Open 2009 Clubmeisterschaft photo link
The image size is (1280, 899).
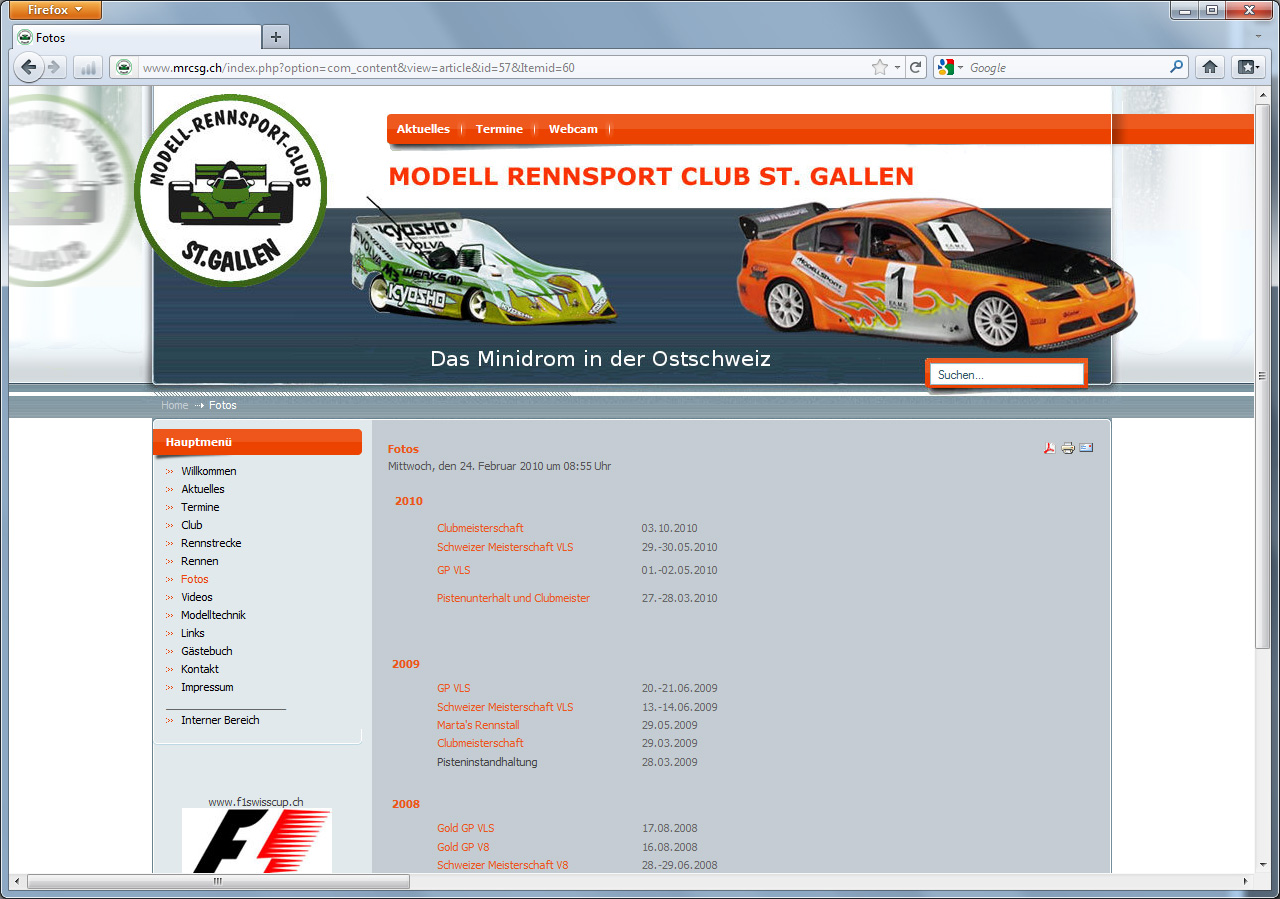(x=480, y=743)
